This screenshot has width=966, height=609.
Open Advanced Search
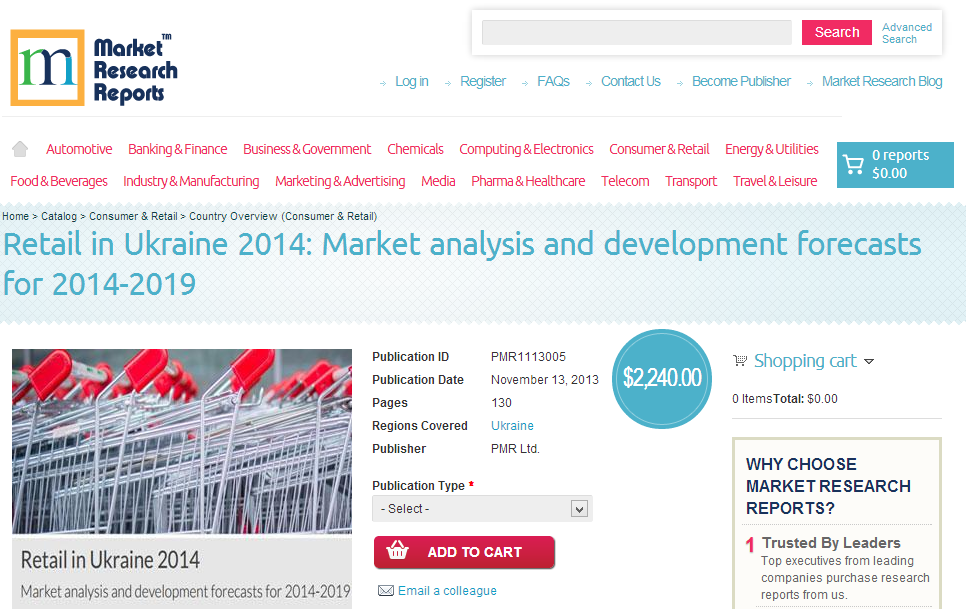906,32
